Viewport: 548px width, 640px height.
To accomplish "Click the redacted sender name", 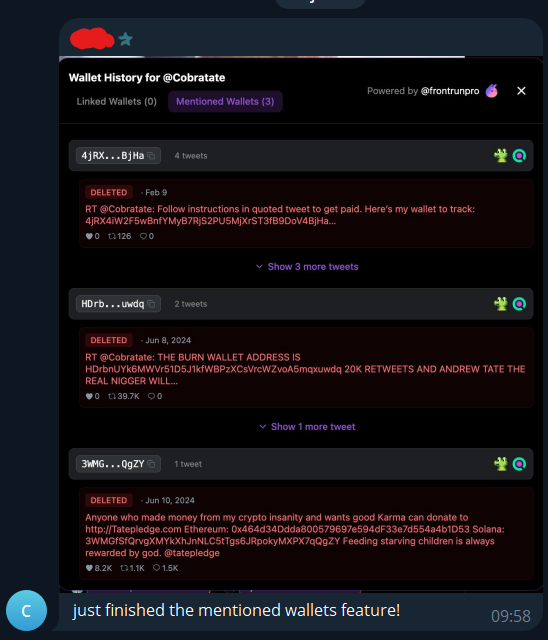I will click(x=92, y=38).
